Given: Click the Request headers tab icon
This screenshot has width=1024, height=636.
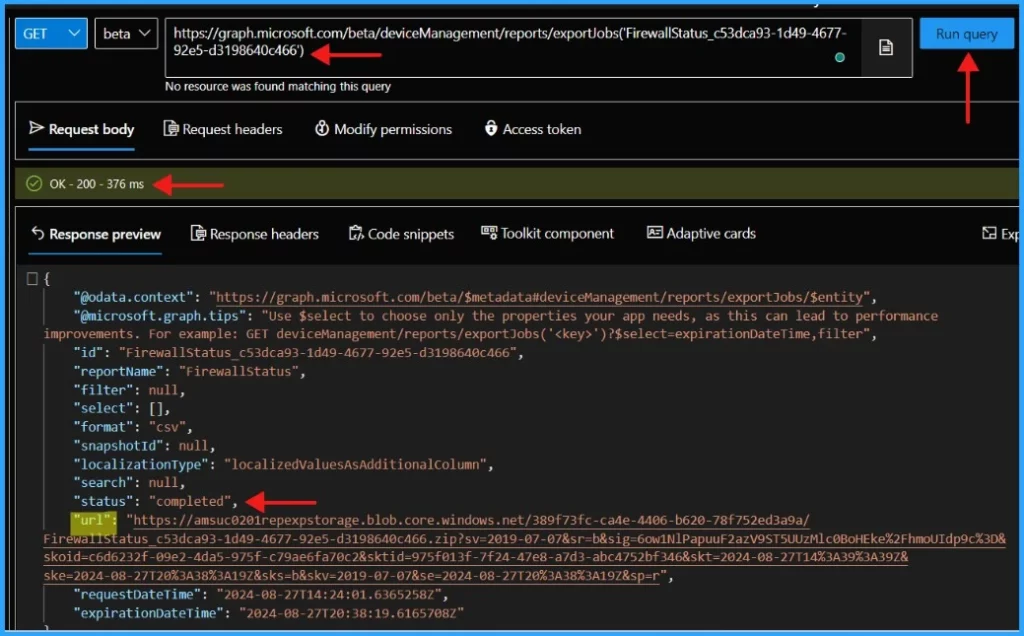Looking at the screenshot, I should point(170,129).
